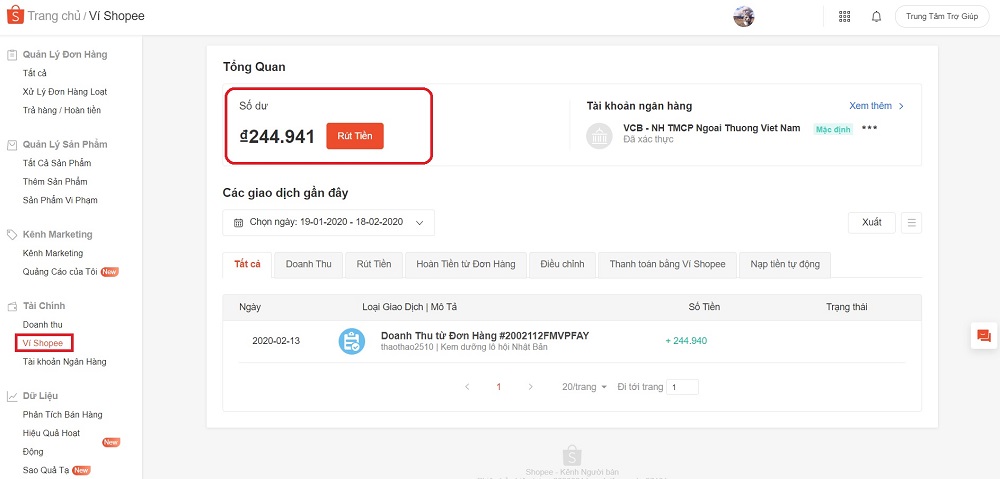Image resolution: width=1000 pixels, height=479 pixels.
Task: Click the date 2020-02-13
Action: 276,341
